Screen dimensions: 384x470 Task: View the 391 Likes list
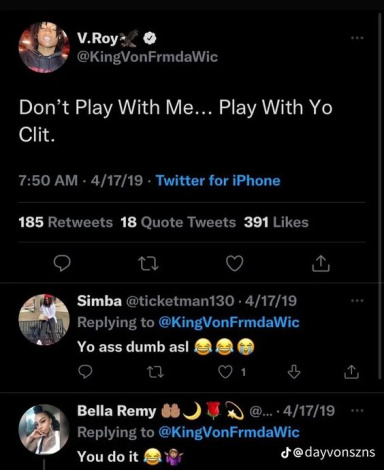click(276, 222)
